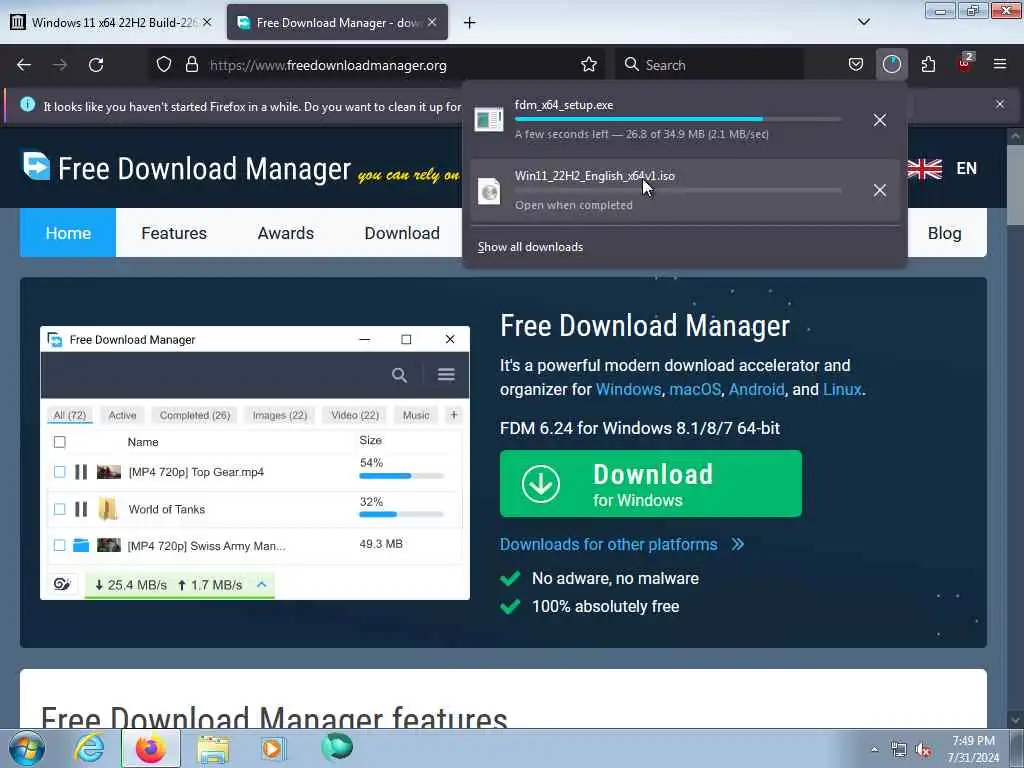Open uBlock extension icon with badge 2
This screenshot has width=1024, height=768.
(965, 63)
